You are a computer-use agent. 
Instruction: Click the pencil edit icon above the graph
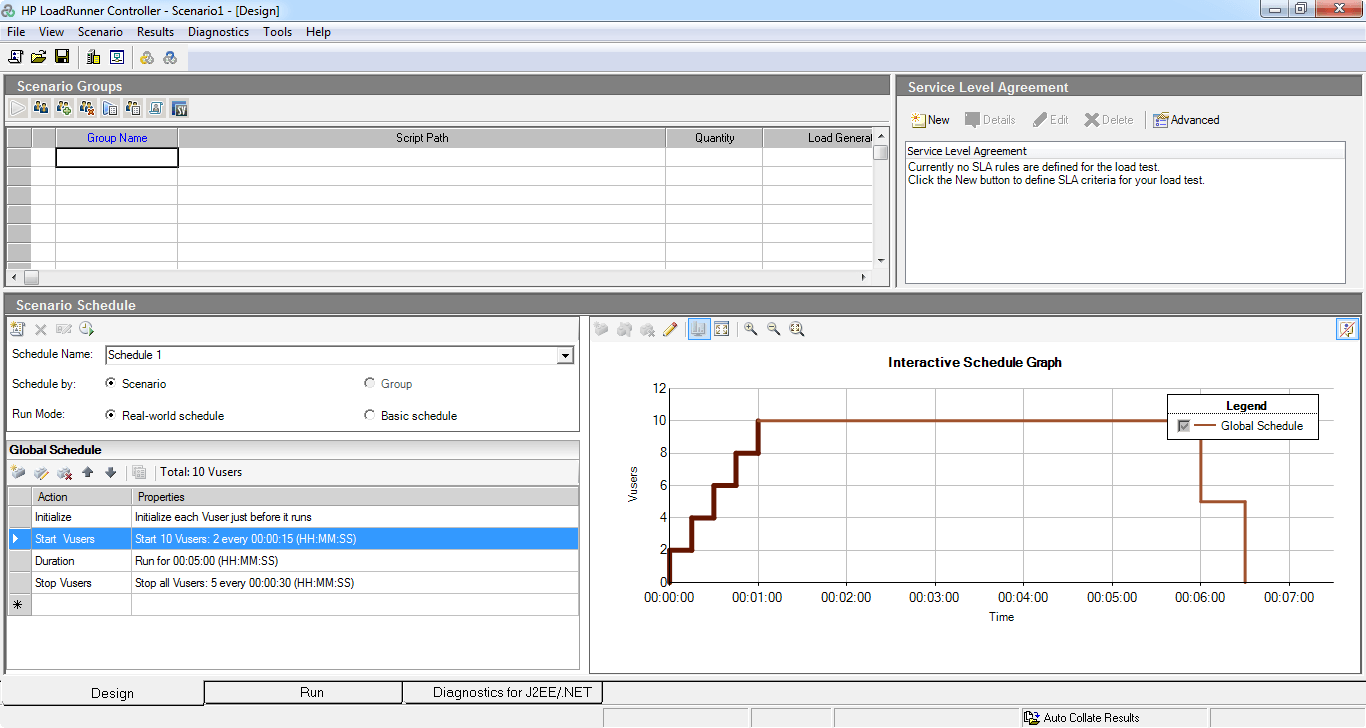click(x=670, y=329)
